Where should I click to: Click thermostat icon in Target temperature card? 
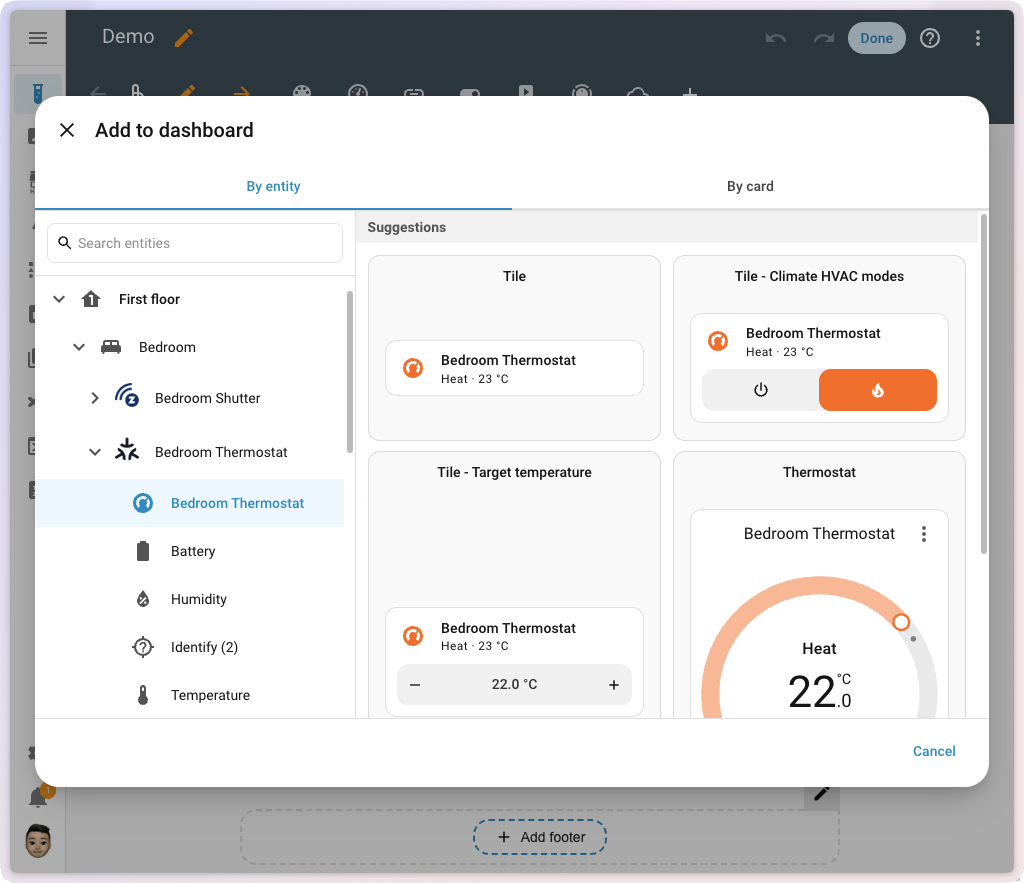[413, 635]
